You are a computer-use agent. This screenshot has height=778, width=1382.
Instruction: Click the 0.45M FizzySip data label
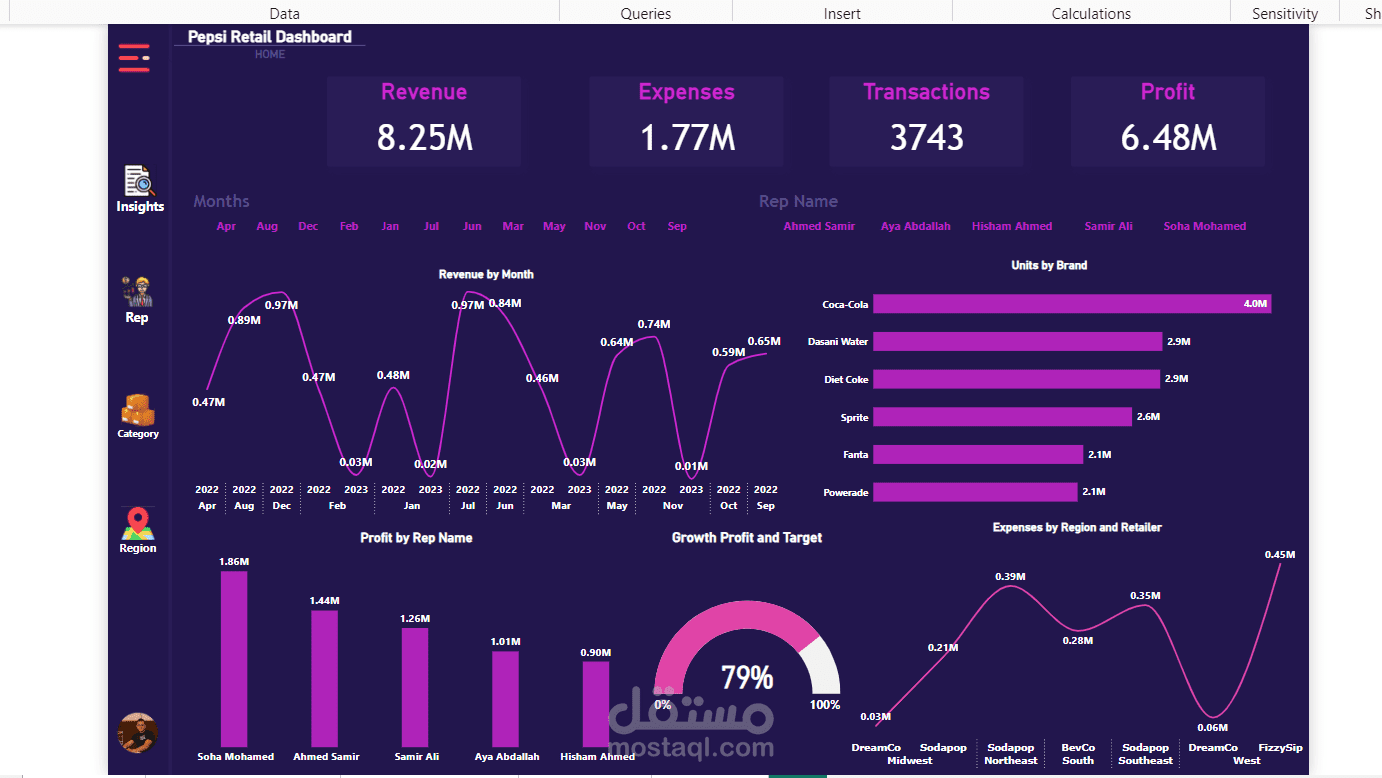[1280, 554]
